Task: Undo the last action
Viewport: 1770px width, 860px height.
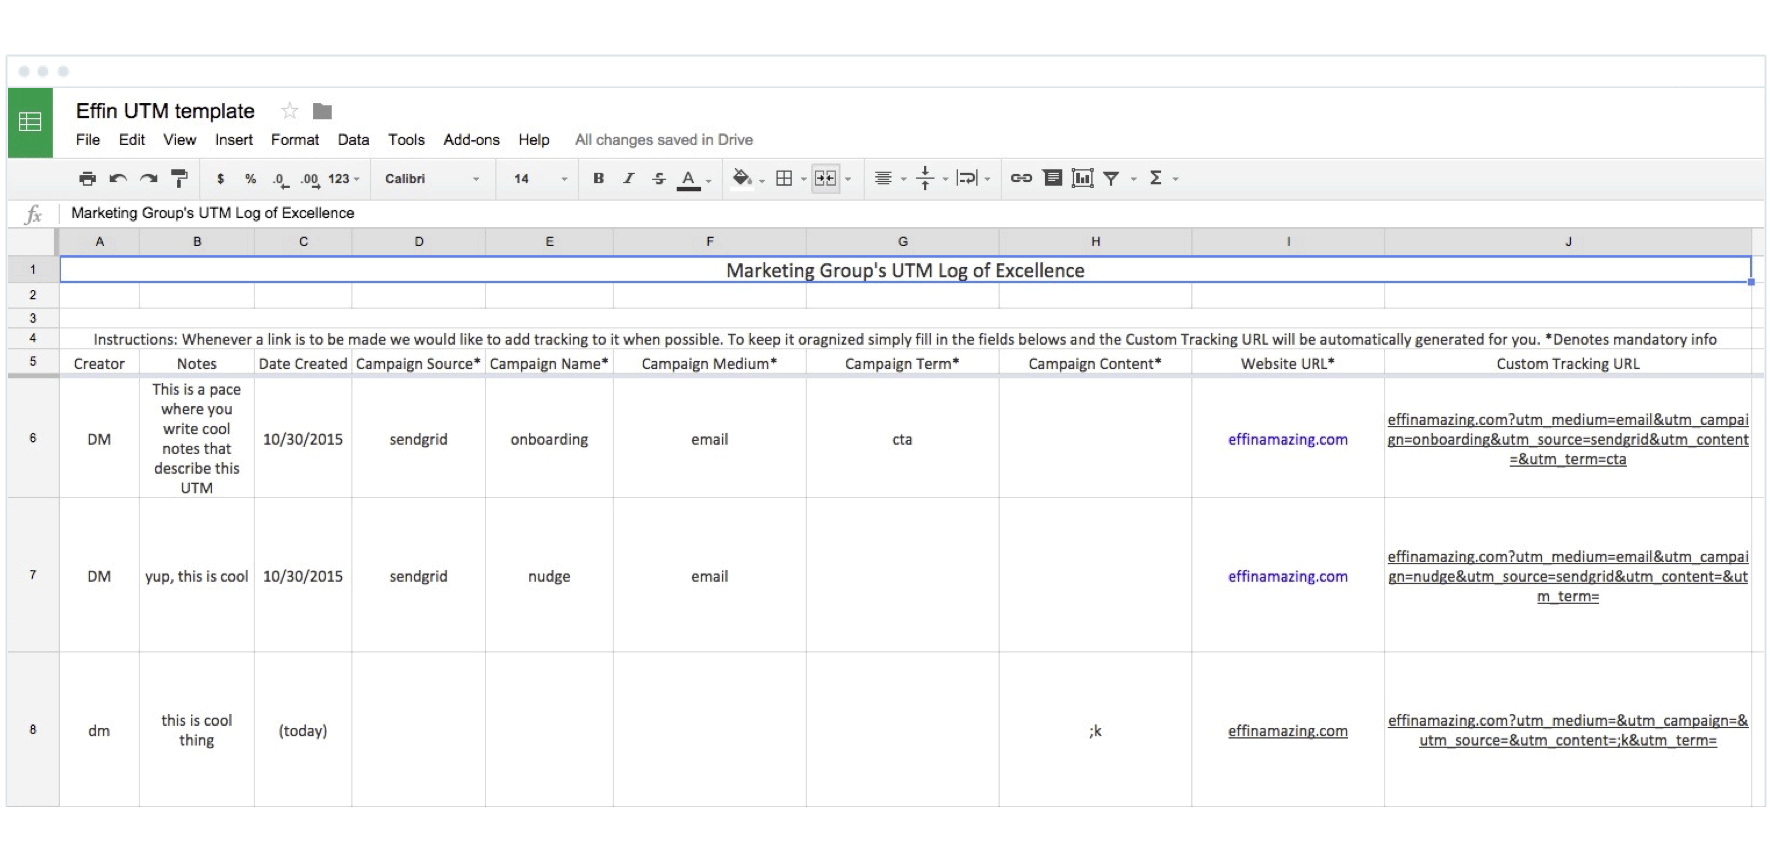Action: (x=118, y=179)
